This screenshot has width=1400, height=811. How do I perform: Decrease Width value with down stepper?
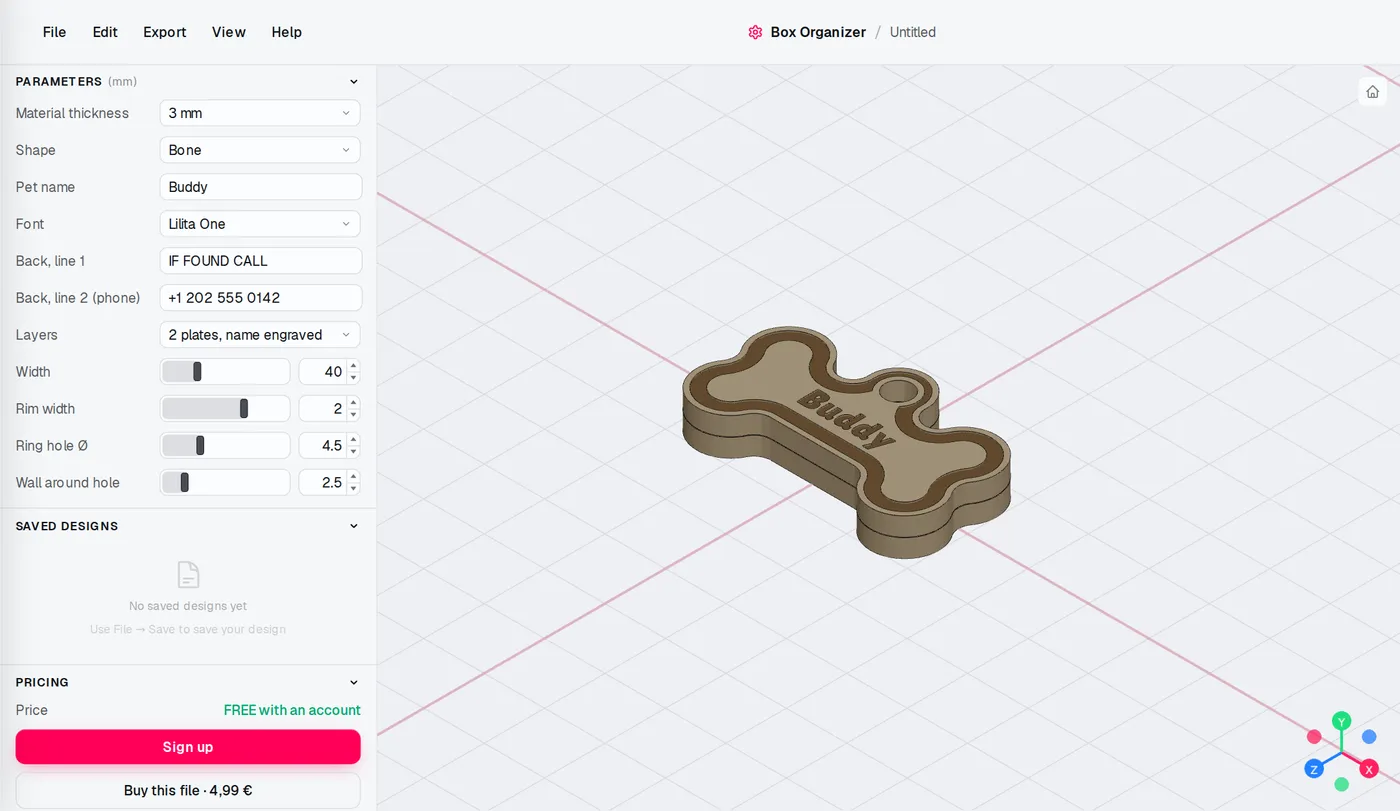point(353,378)
